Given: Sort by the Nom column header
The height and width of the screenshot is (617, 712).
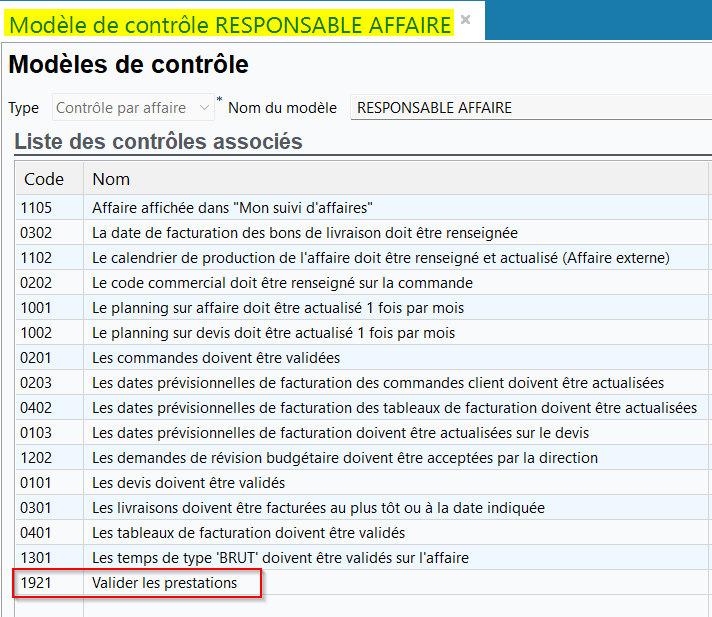Looking at the screenshot, I should tap(396, 179).
